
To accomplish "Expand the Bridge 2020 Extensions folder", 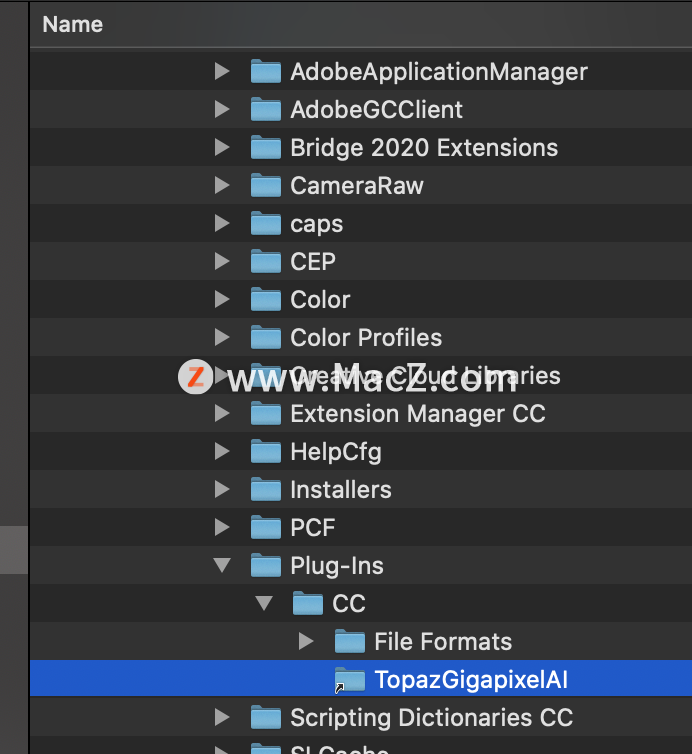I will pyautogui.click(x=222, y=147).
